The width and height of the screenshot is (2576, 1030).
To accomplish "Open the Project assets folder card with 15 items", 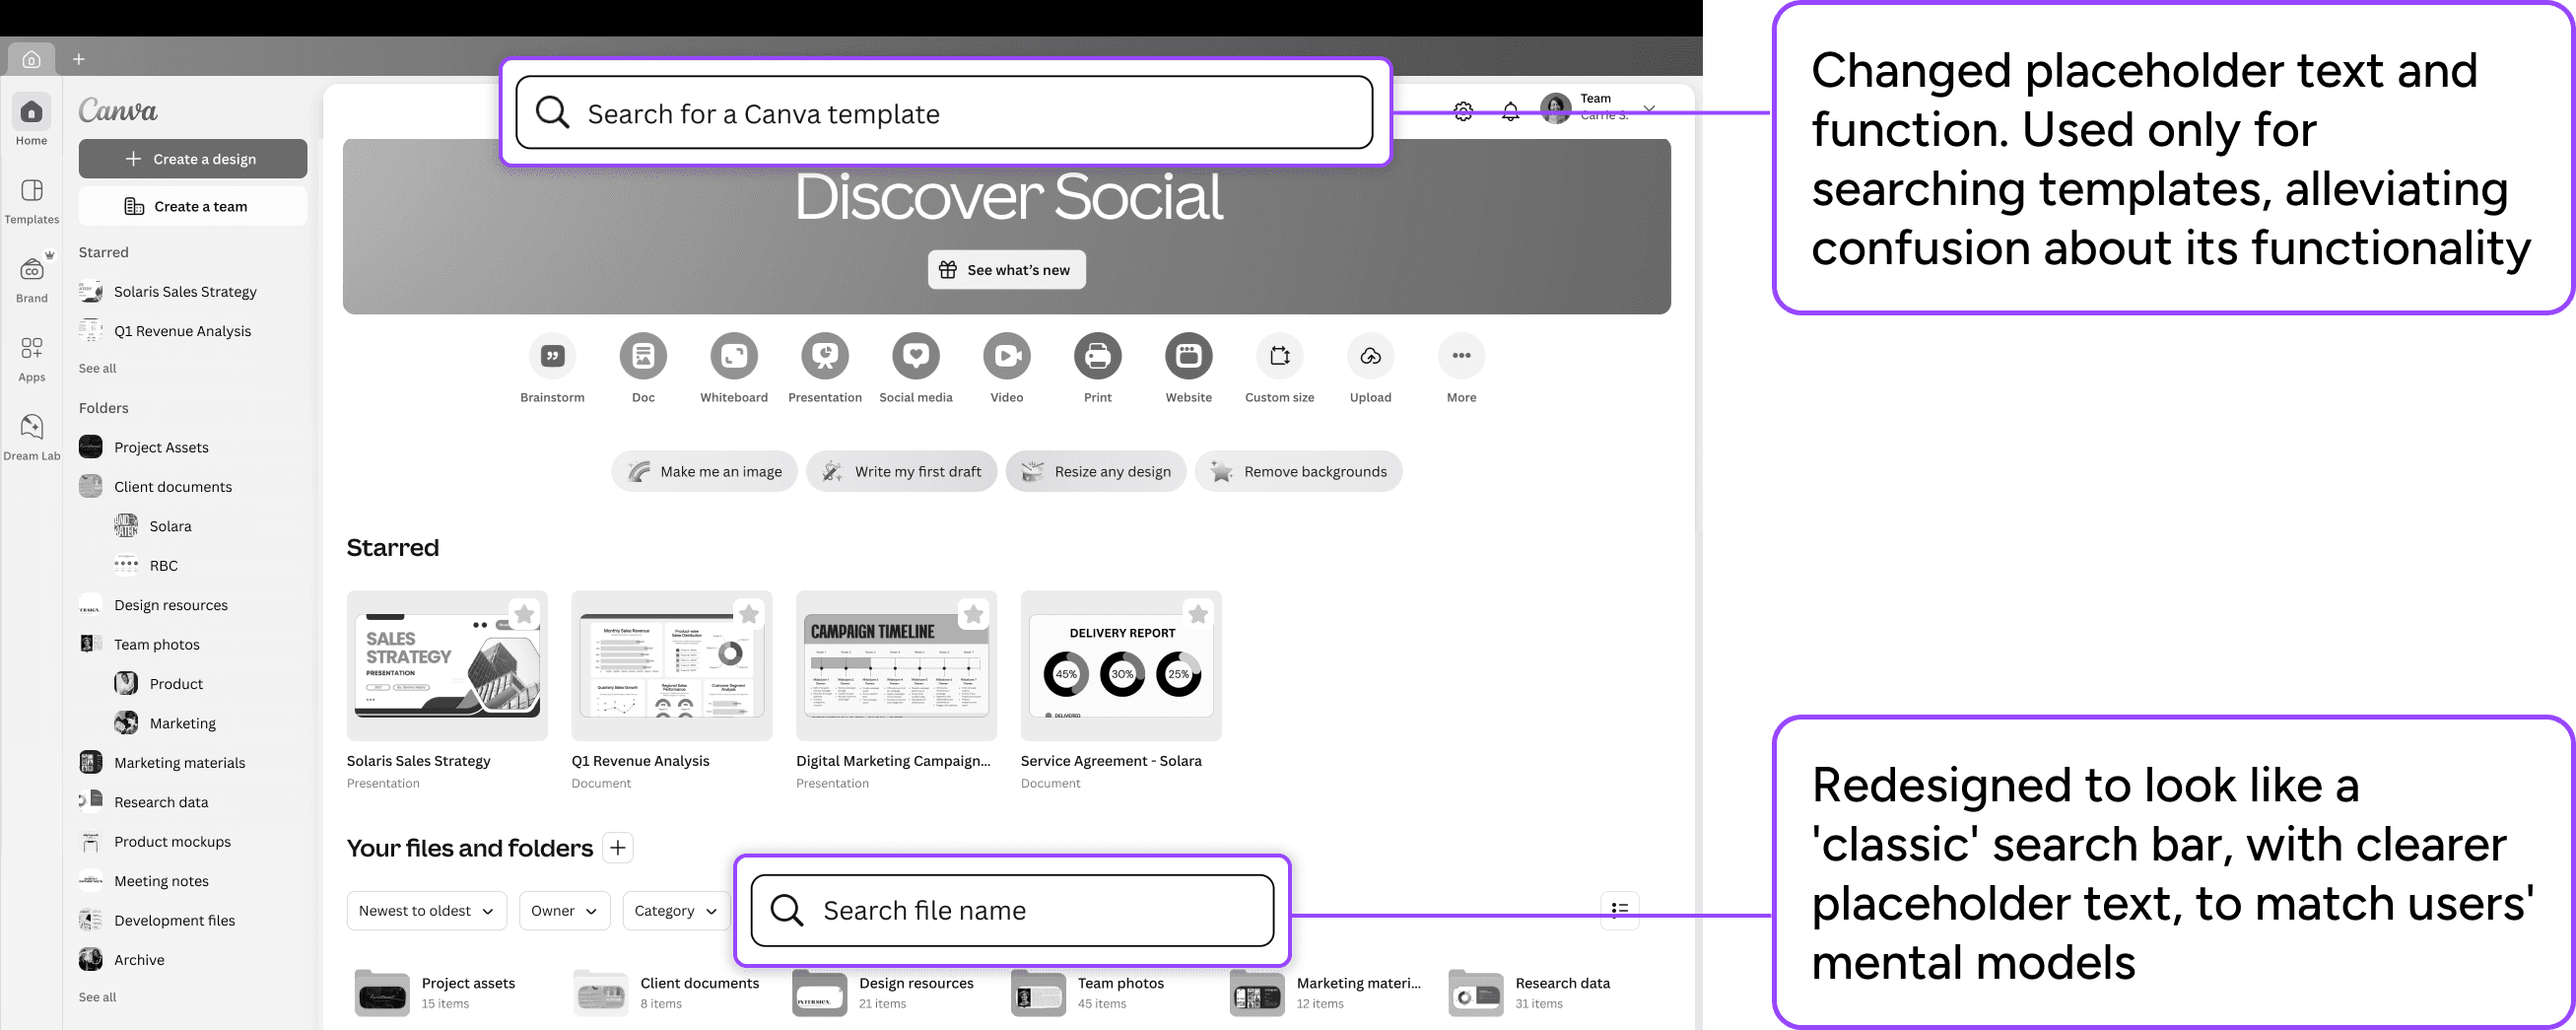I will coord(435,993).
